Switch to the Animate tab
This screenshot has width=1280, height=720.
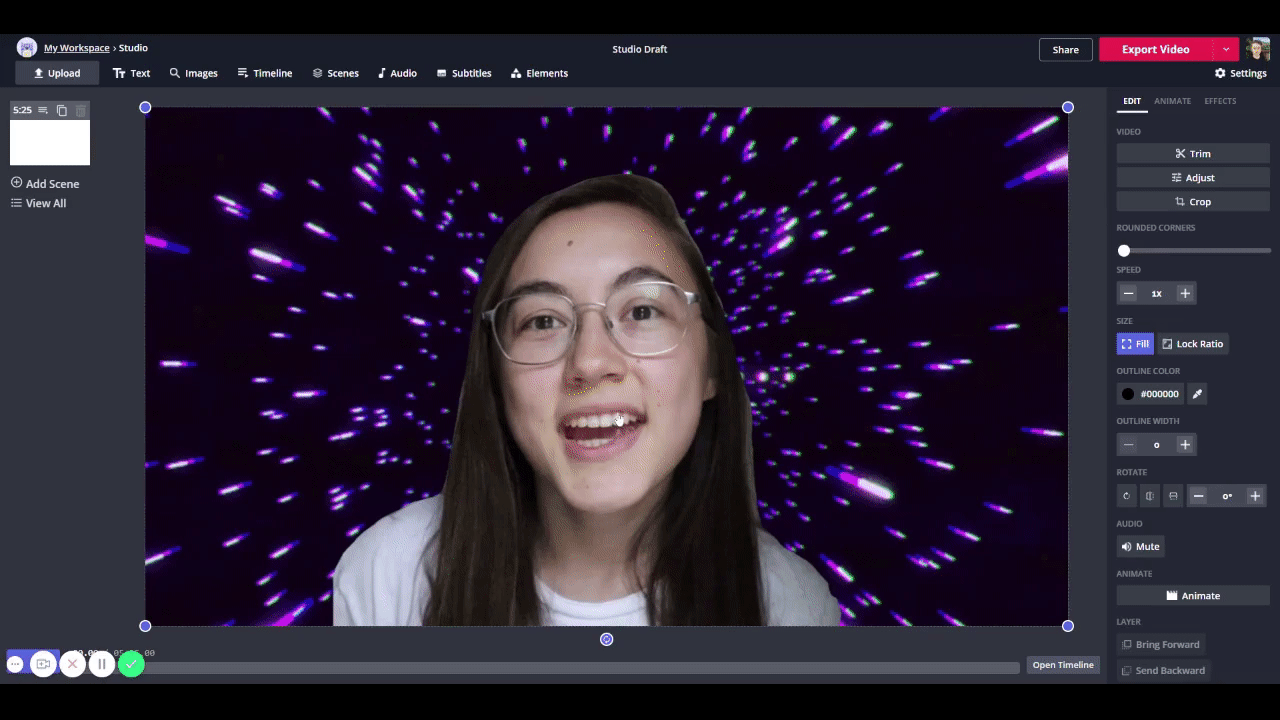1172,101
